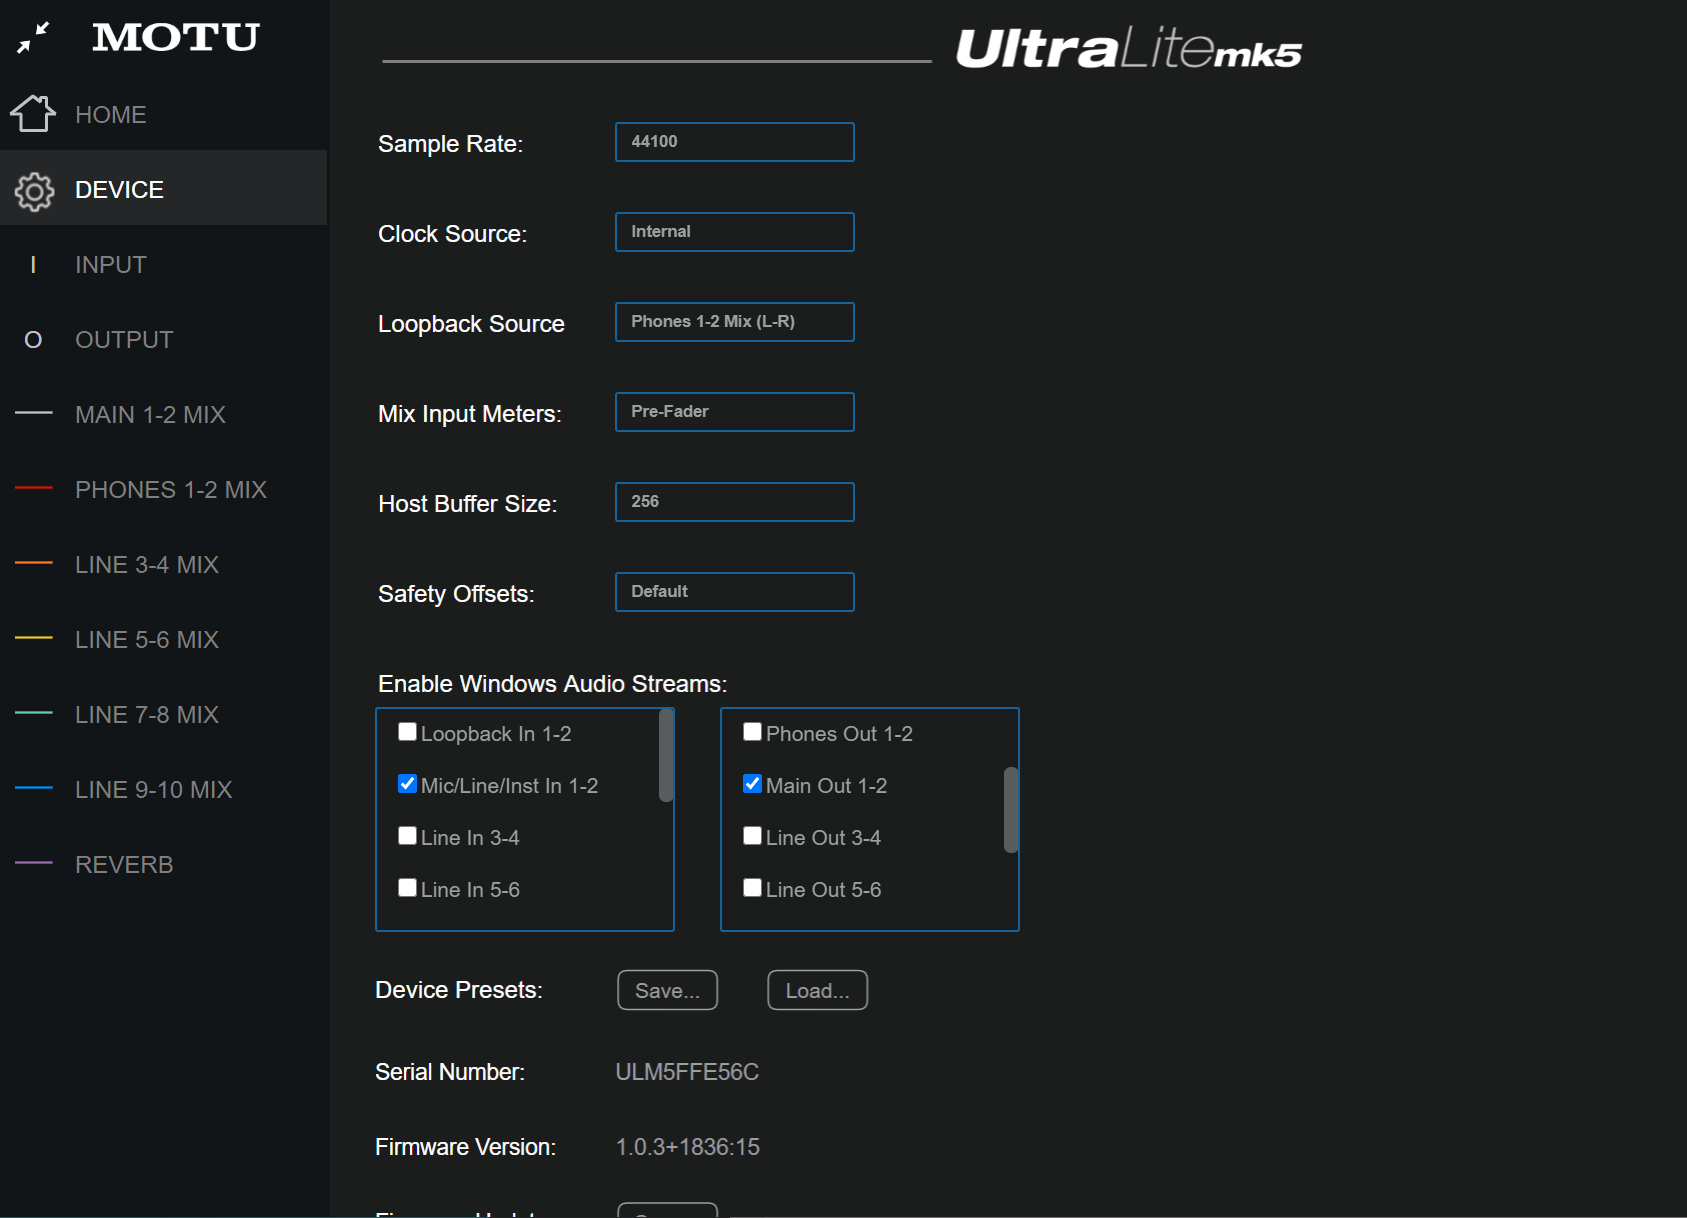Enable Line In 5-6 stream
1687x1218 pixels.
click(x=407, y=888)
